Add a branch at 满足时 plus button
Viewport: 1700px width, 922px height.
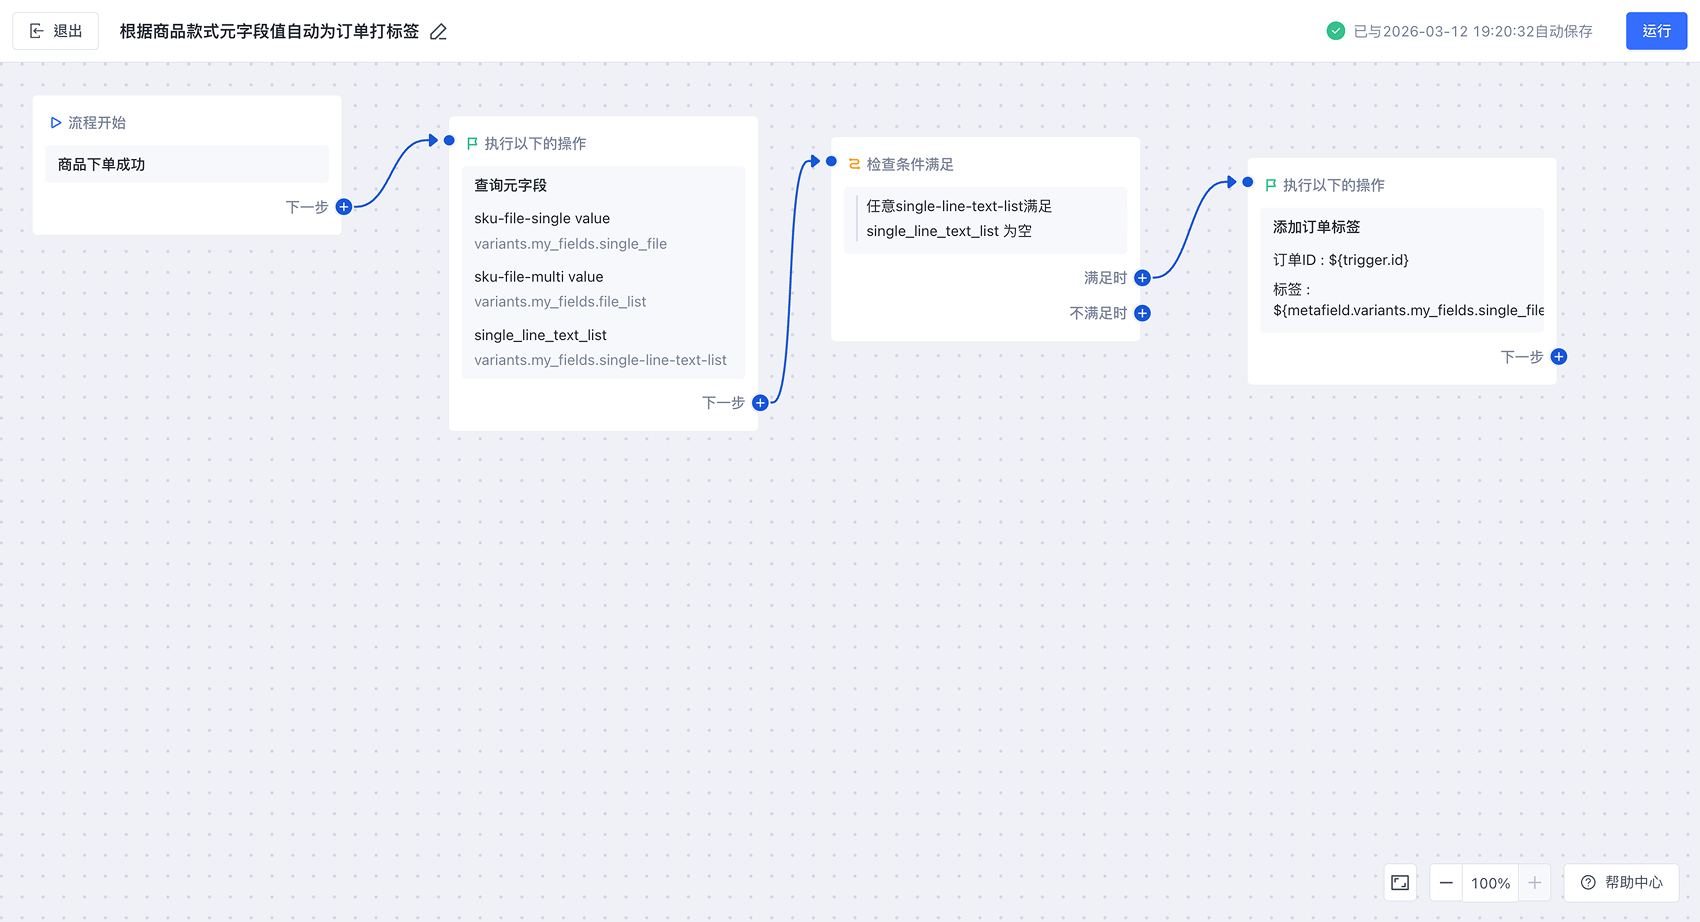click(x=1141, y=278)
